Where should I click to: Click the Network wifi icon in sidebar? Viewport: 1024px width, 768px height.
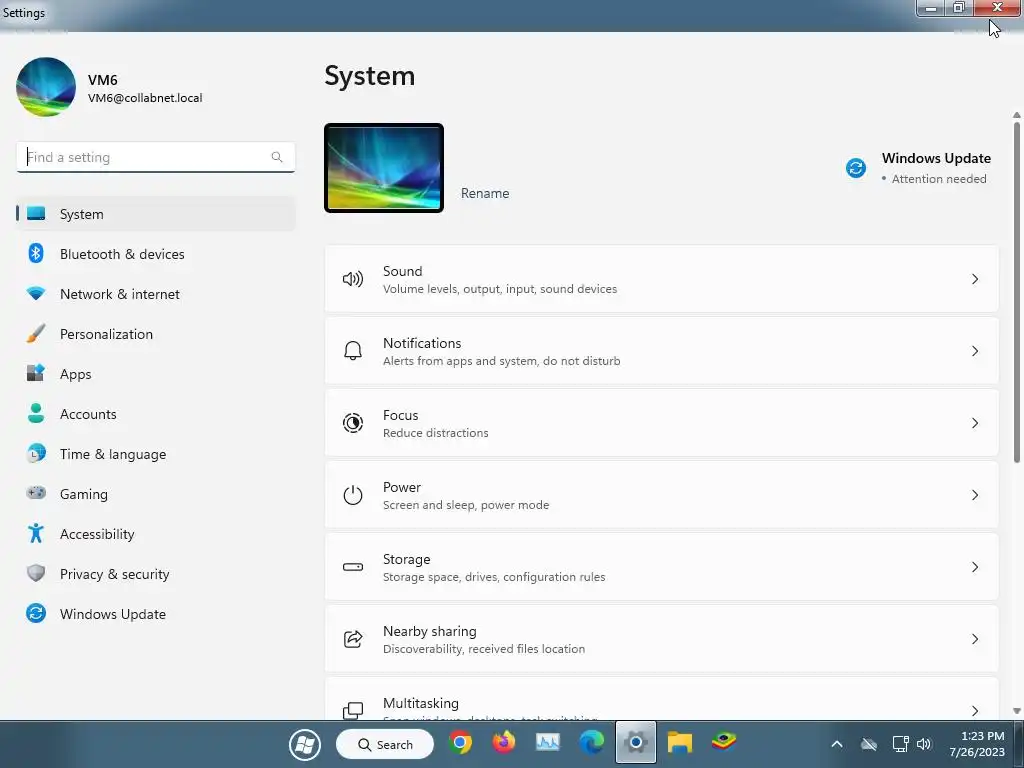[x=36, y=293]
